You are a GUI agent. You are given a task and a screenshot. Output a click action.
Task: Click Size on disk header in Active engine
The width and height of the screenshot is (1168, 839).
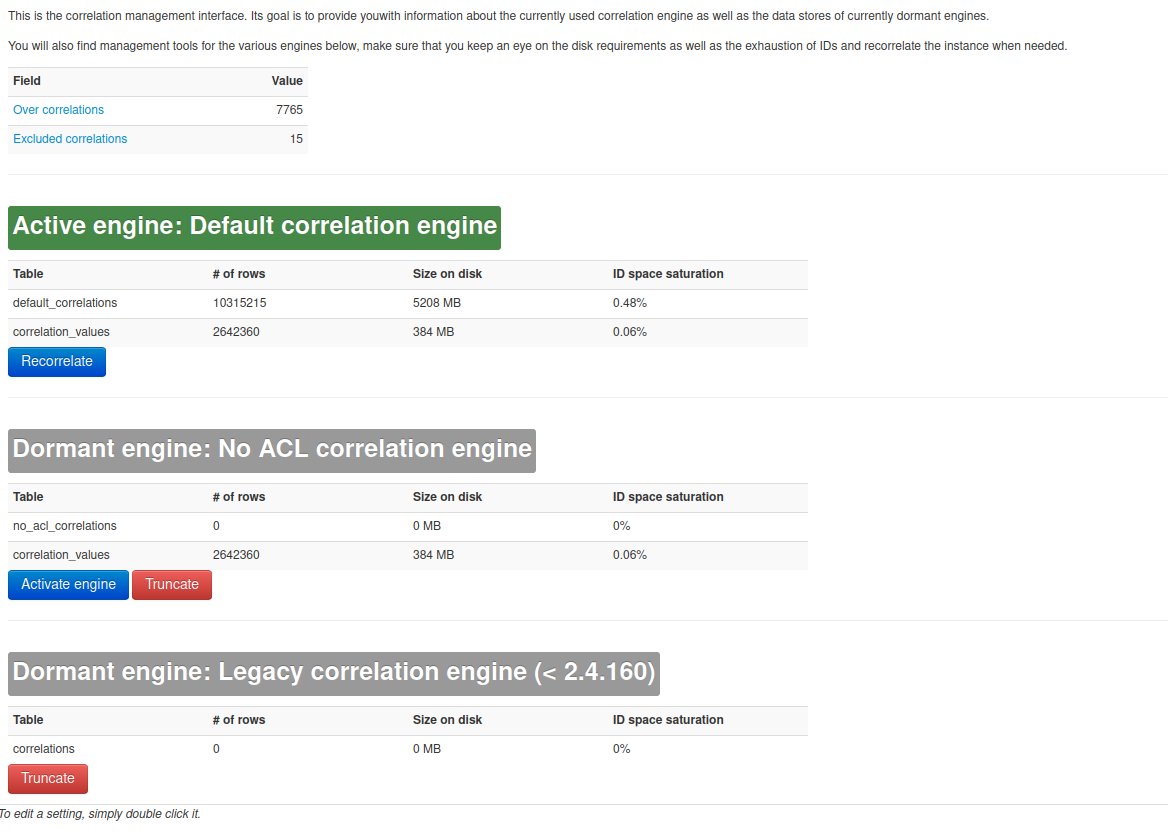pyautogui.click(x=447, y=273)
